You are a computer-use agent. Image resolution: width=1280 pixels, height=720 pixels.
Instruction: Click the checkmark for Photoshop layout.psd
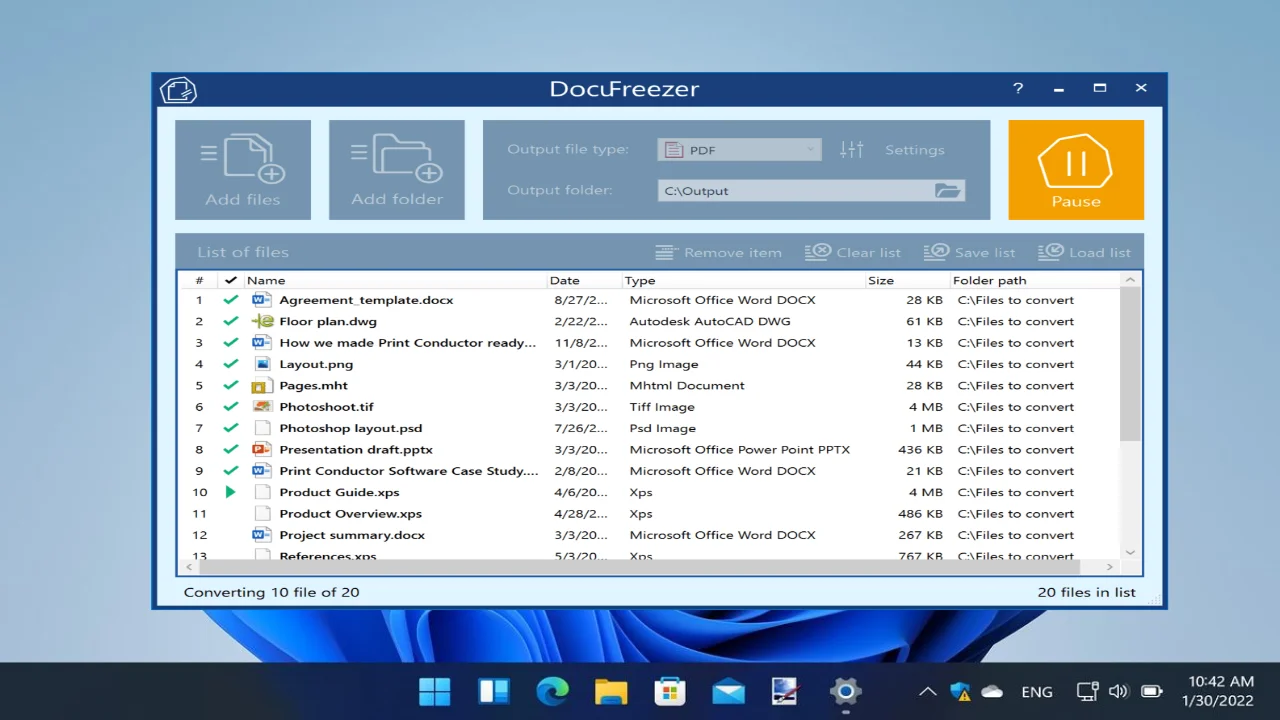coord(231,428)
